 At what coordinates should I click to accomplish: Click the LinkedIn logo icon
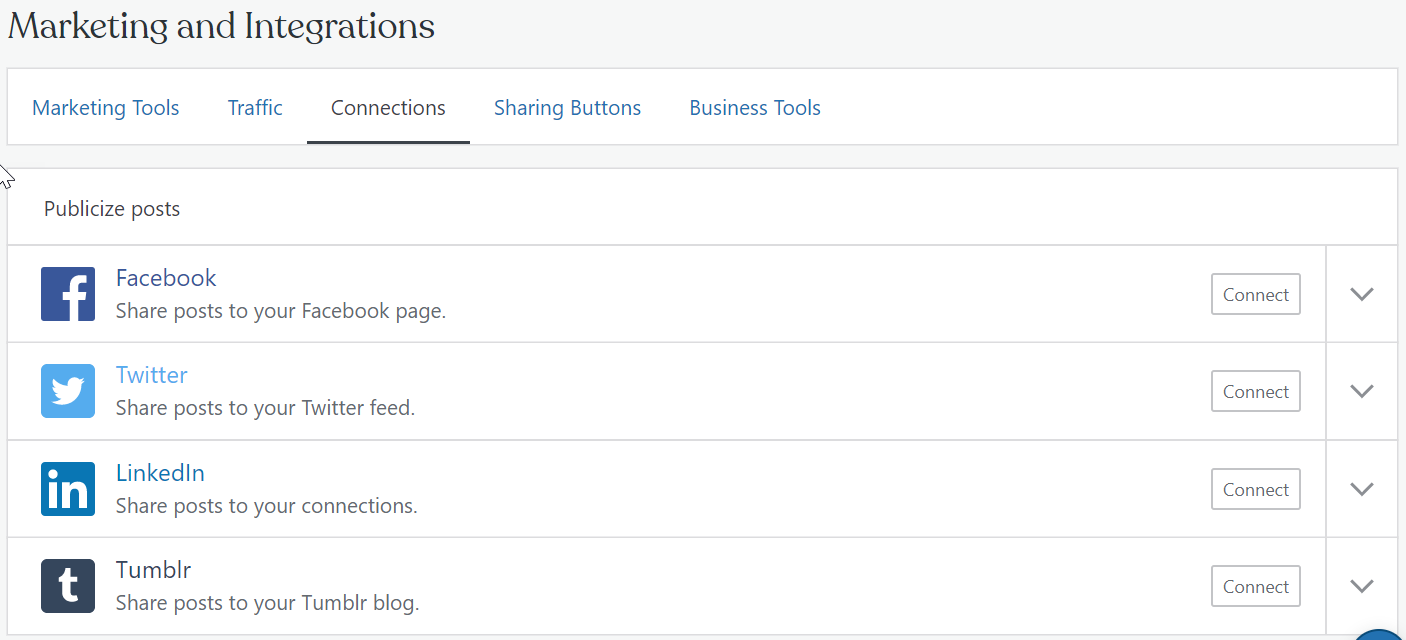click(x=68, y=489)
